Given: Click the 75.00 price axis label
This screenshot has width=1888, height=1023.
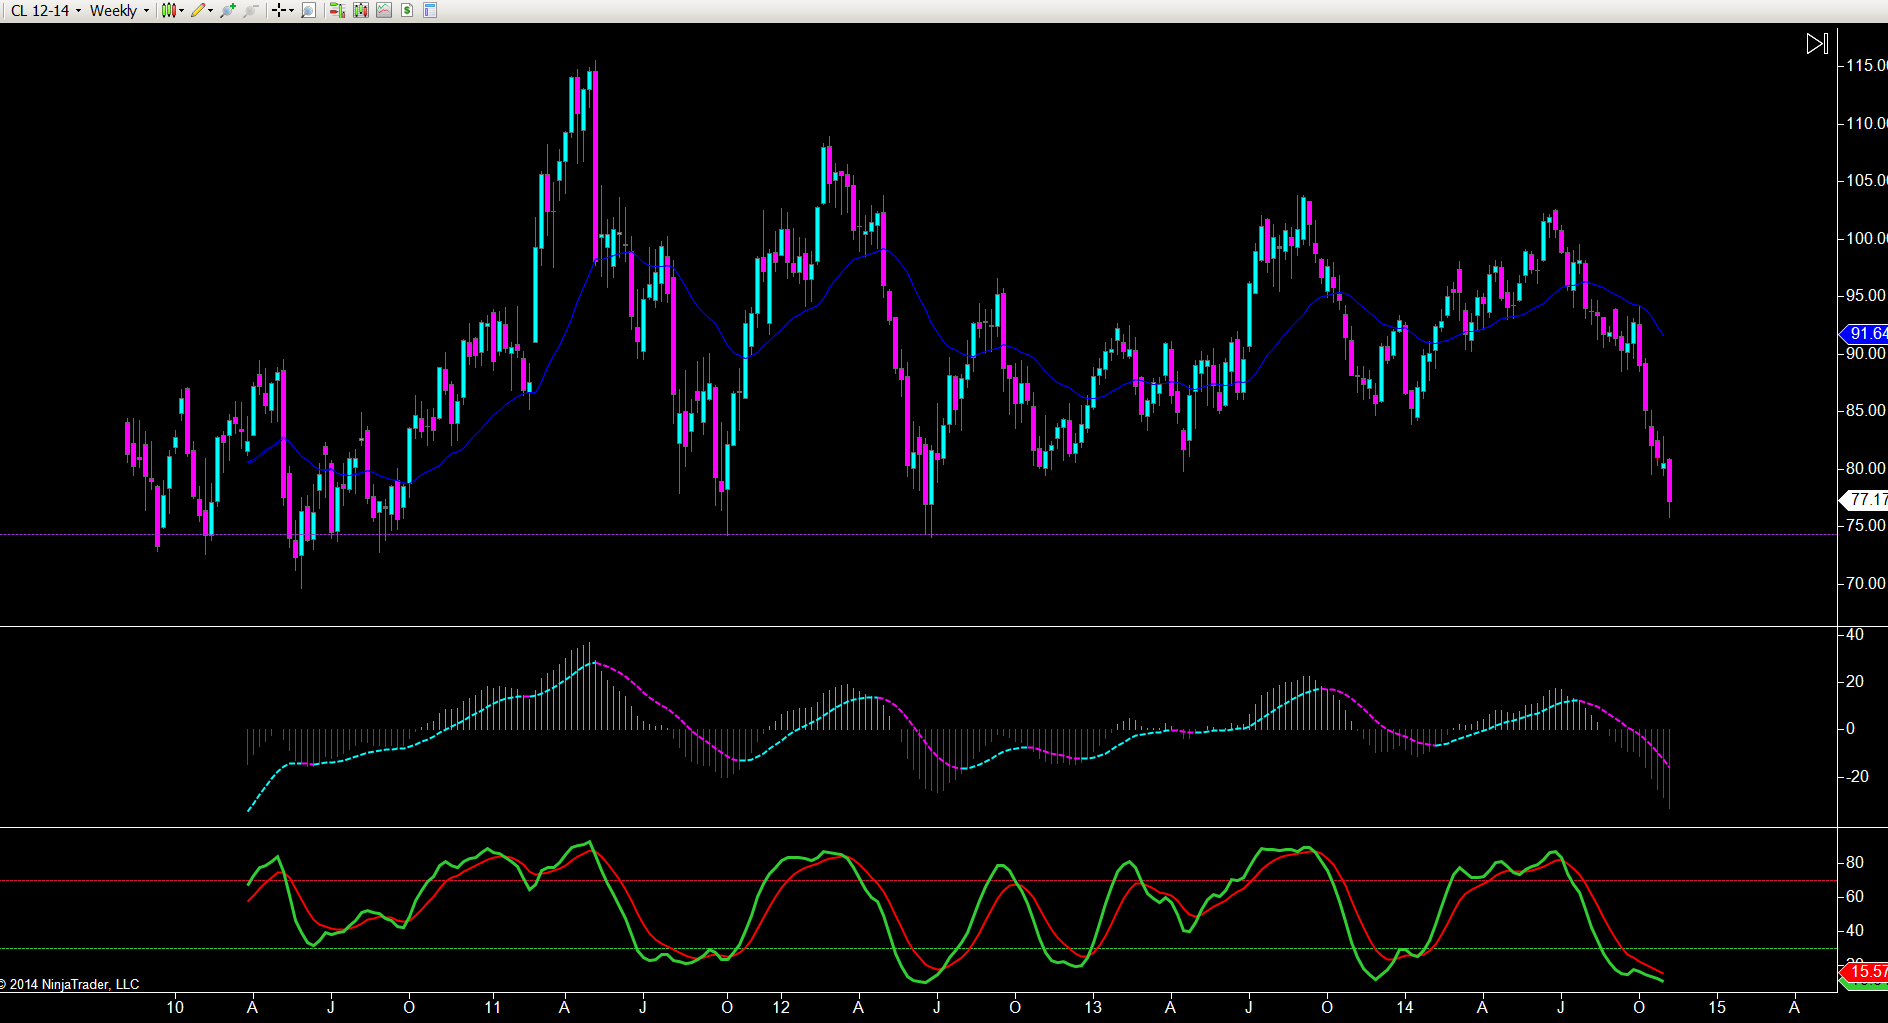Looking at the screenshot, I should (x=1866, y=525).
